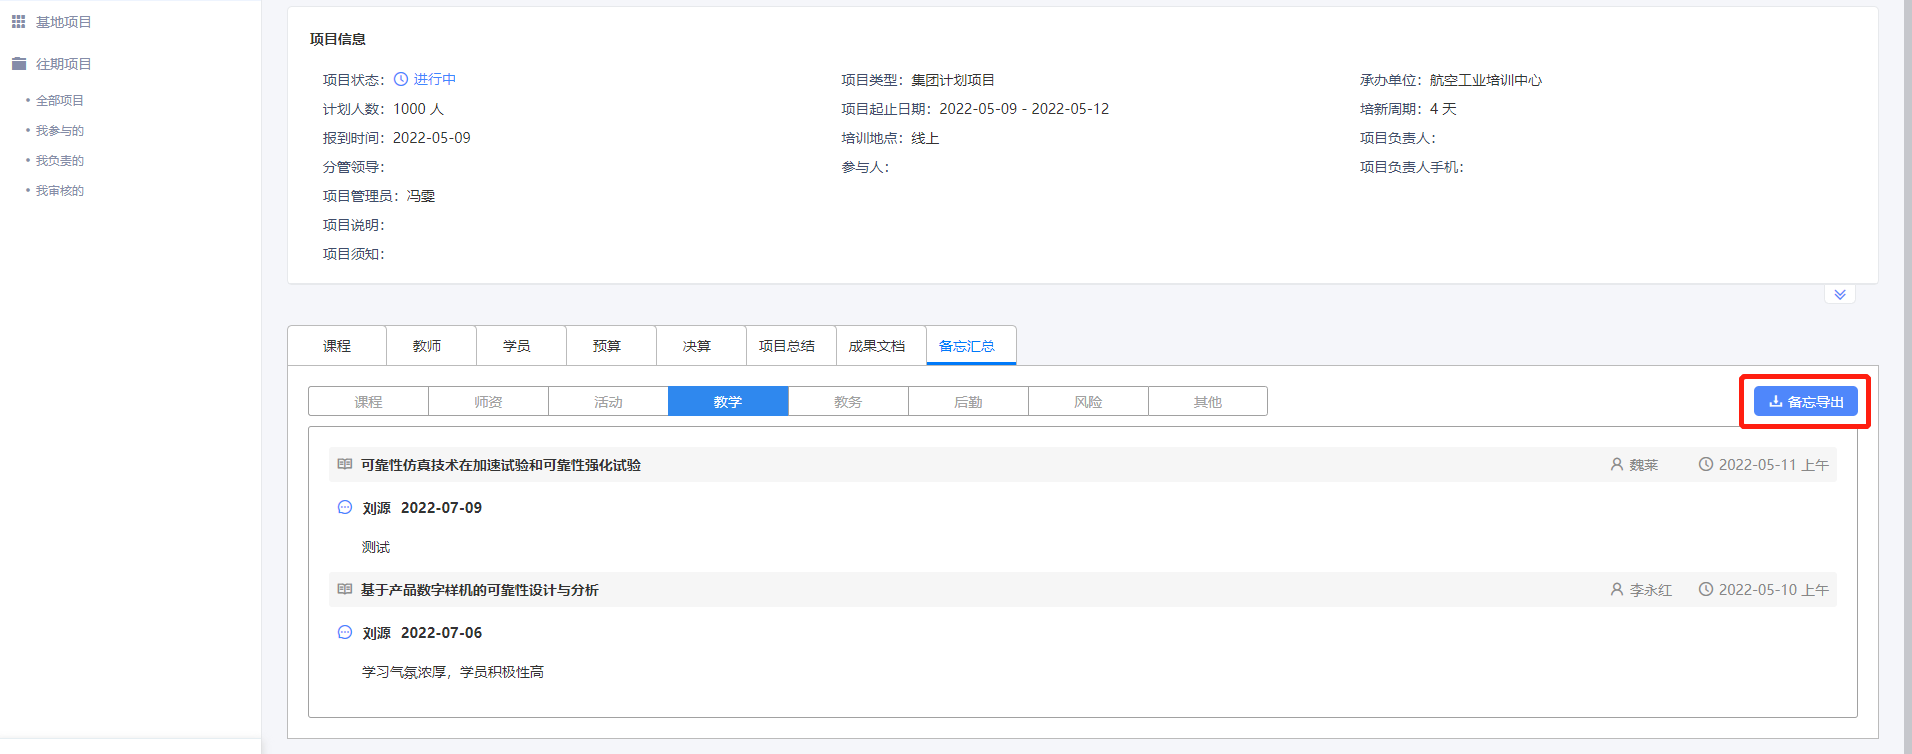Click project manager name 冯雯
This screenshot has width=1912, height=754.
(x=421, y=196)
